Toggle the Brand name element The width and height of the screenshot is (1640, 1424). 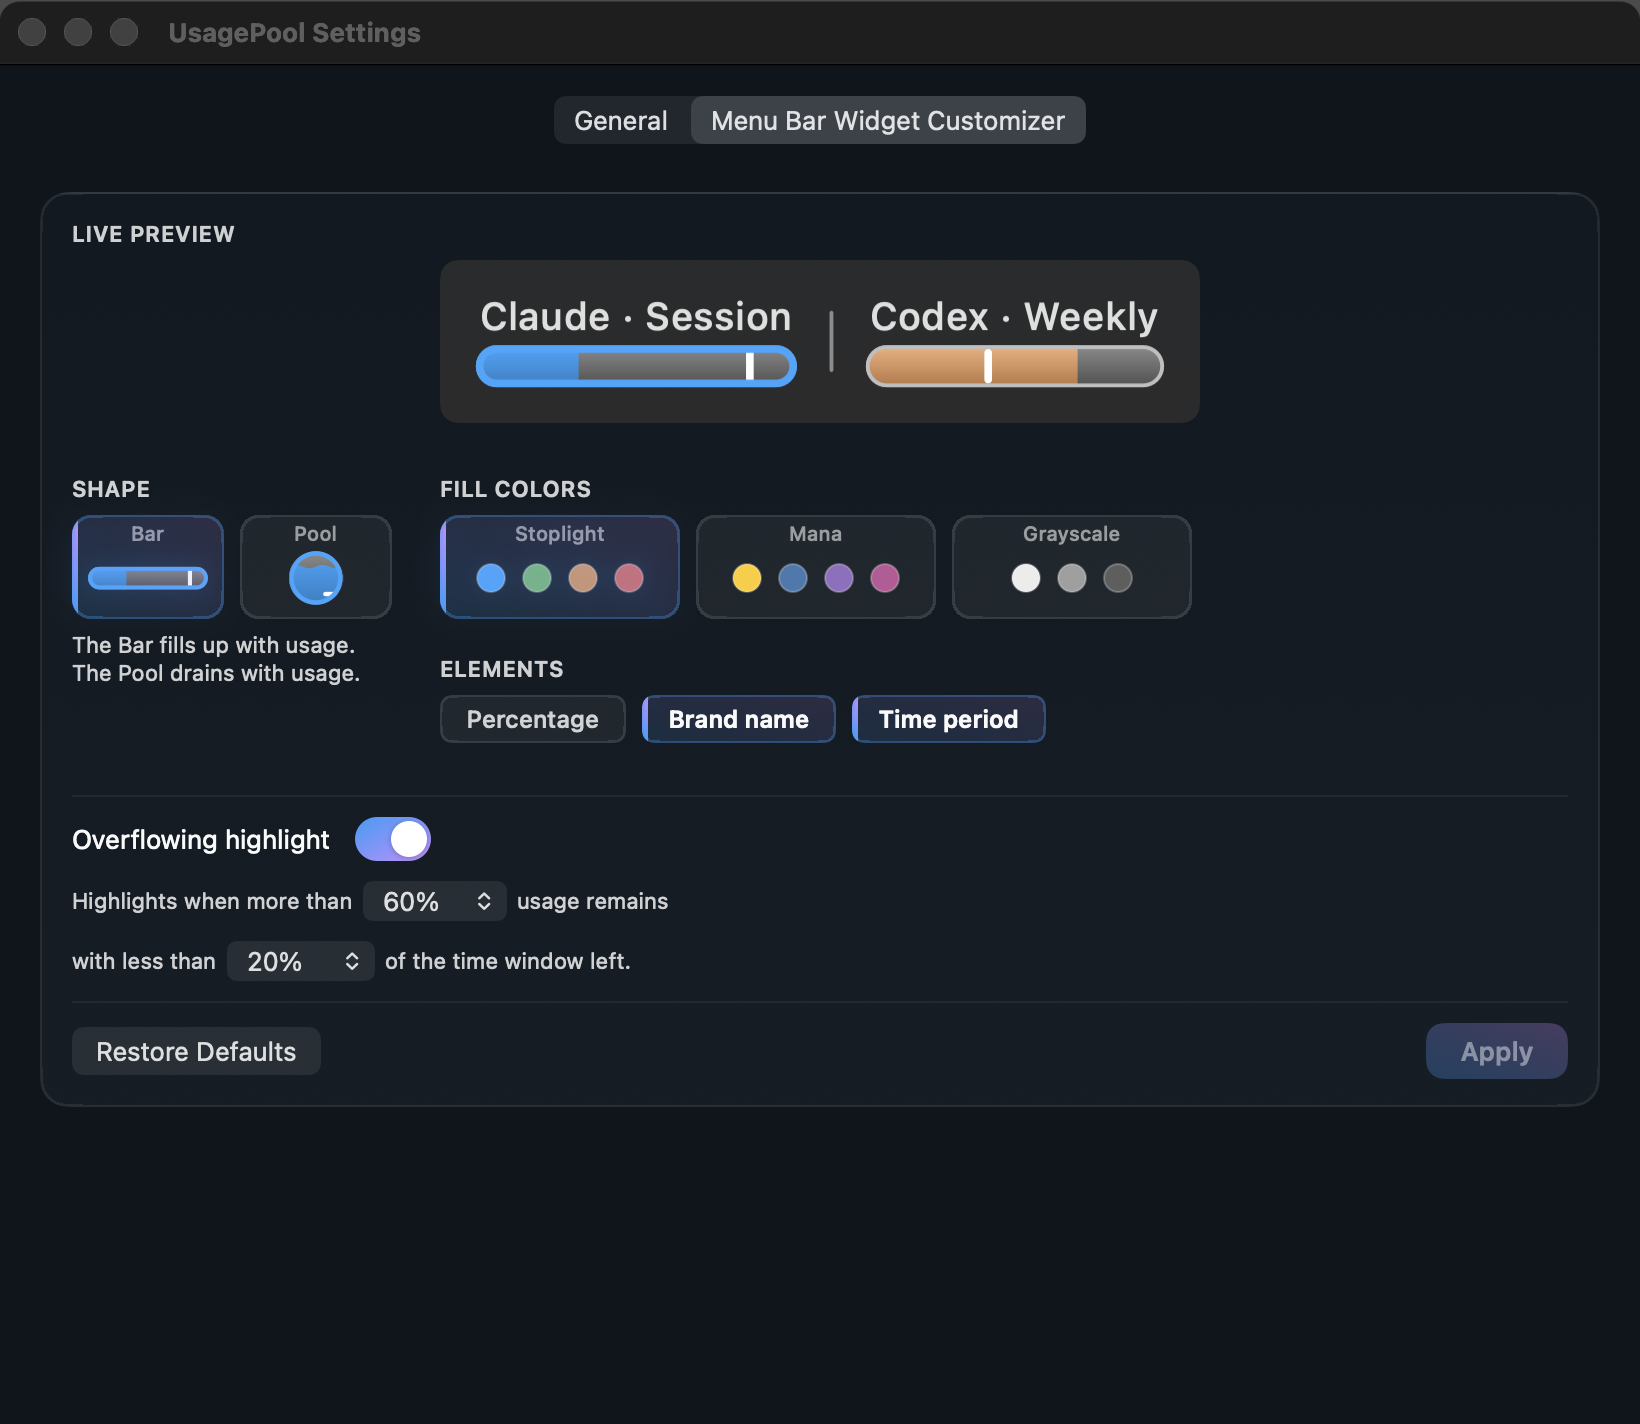click(739, 719)
